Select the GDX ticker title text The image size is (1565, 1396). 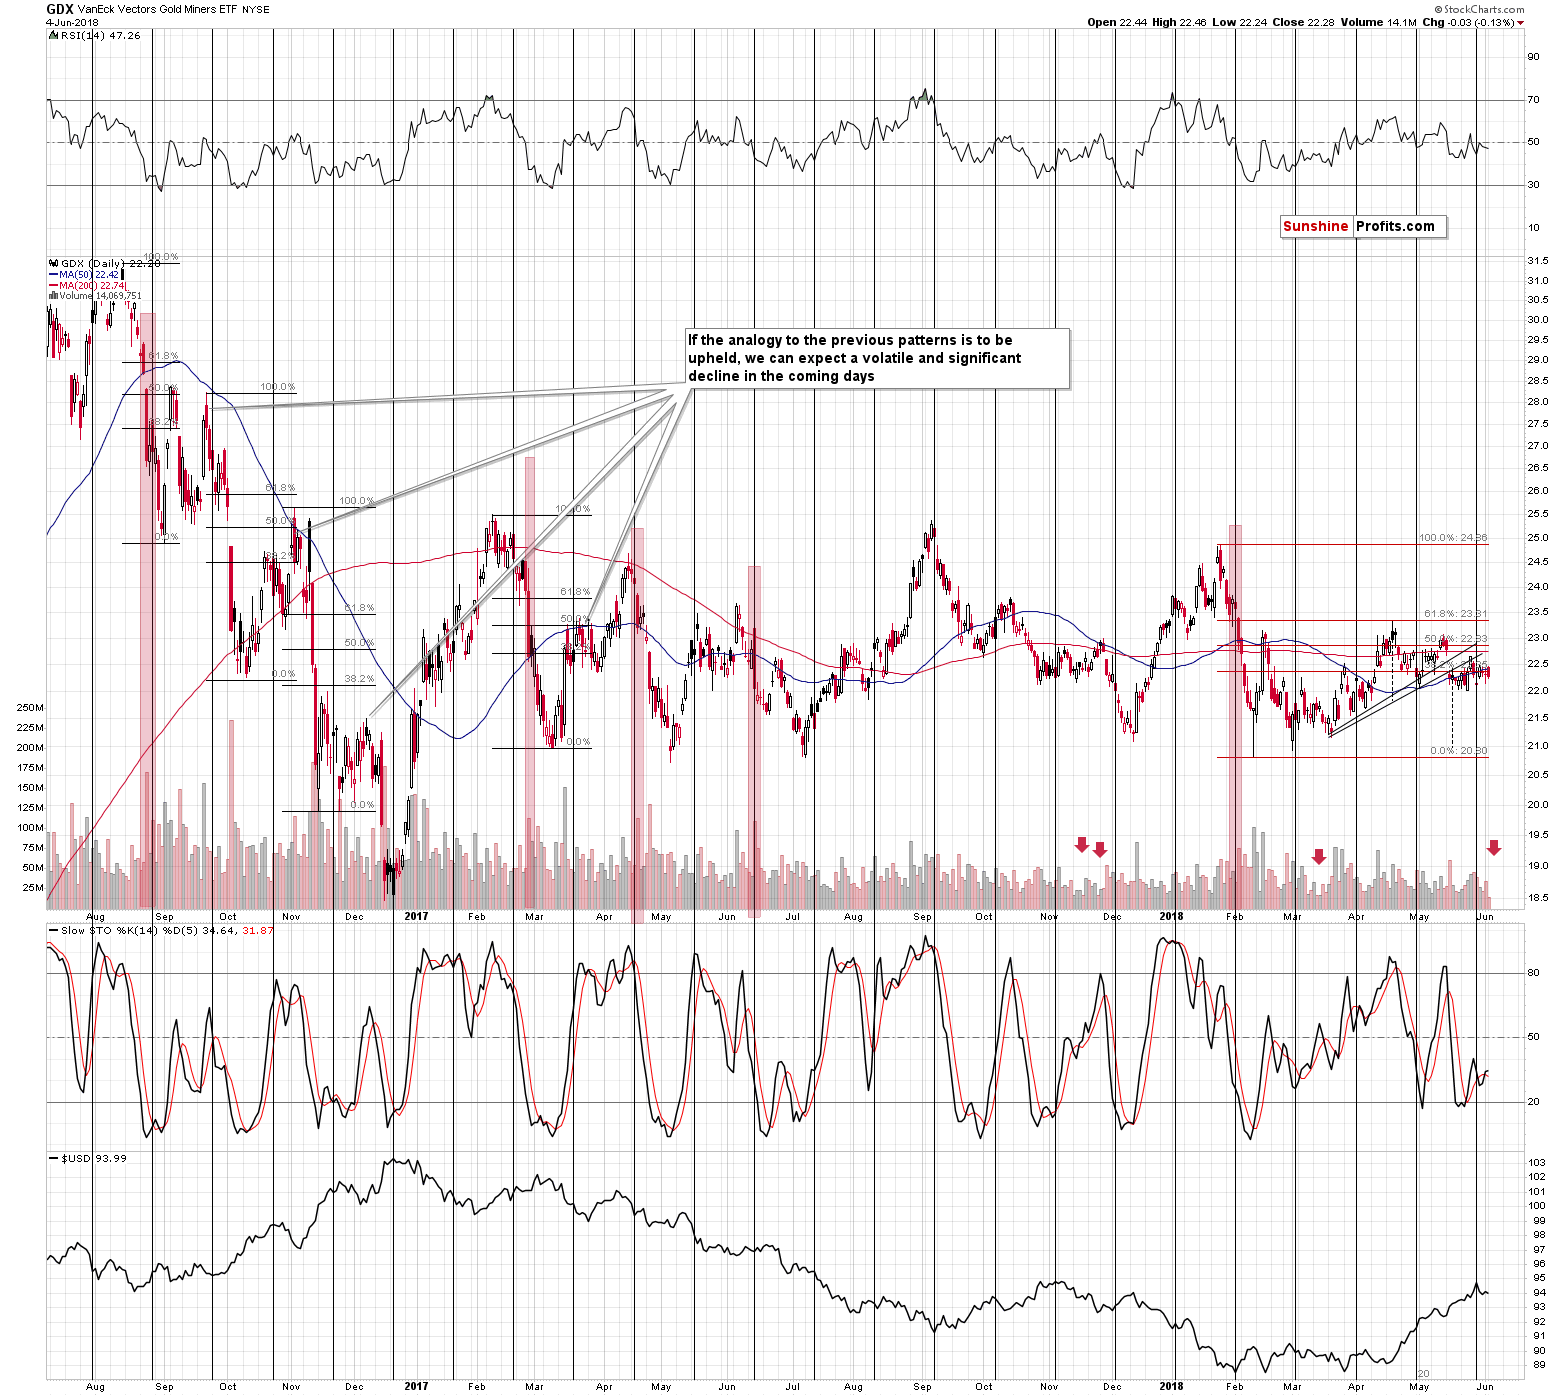[x=59, y=9]
